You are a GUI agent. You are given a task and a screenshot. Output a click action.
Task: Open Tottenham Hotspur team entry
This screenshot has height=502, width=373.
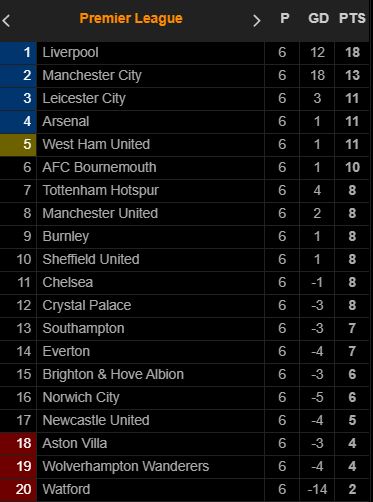point(184,191)
